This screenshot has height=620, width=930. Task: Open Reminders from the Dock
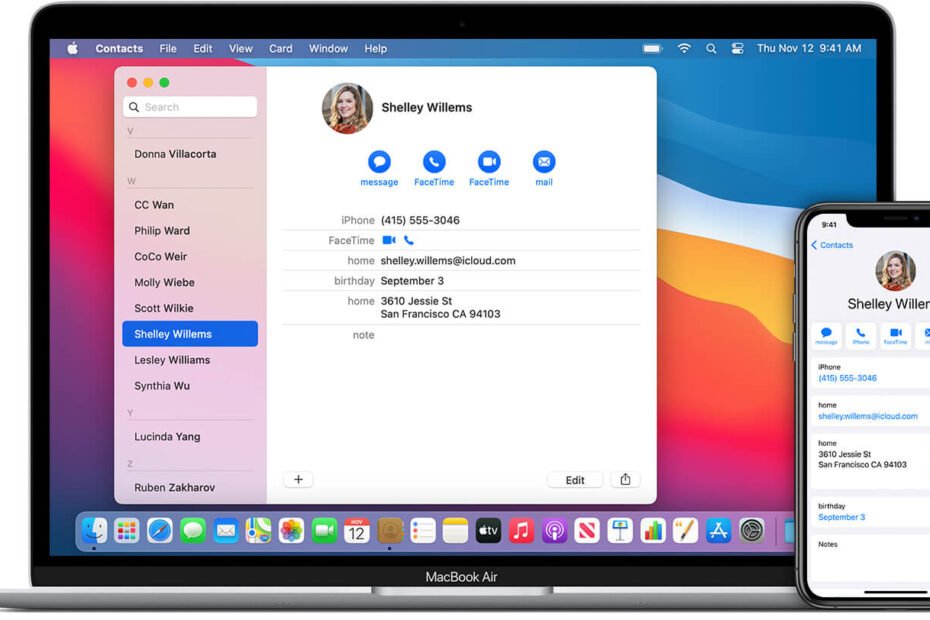[x=423, y=530]
